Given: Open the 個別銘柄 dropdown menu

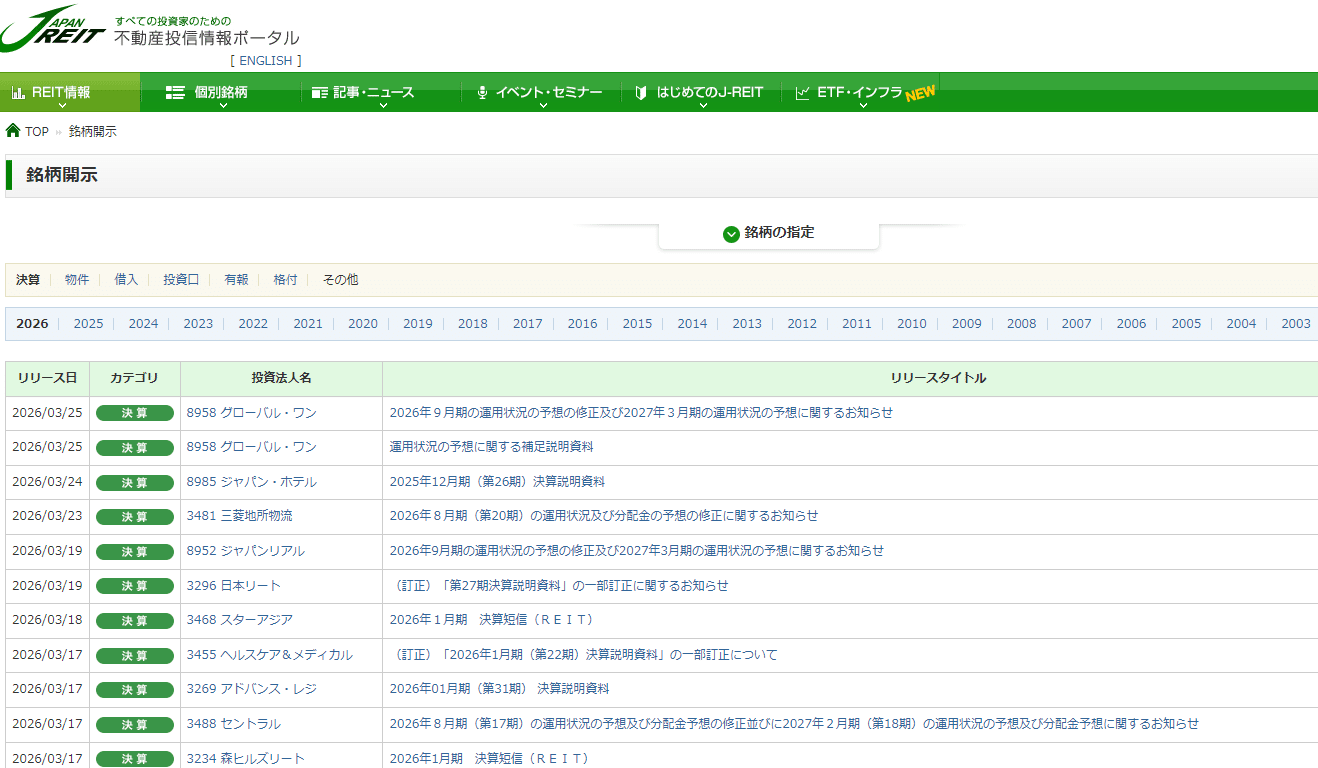Looking at the screenshot, I should pyautogui.click(x=221, y=93).
